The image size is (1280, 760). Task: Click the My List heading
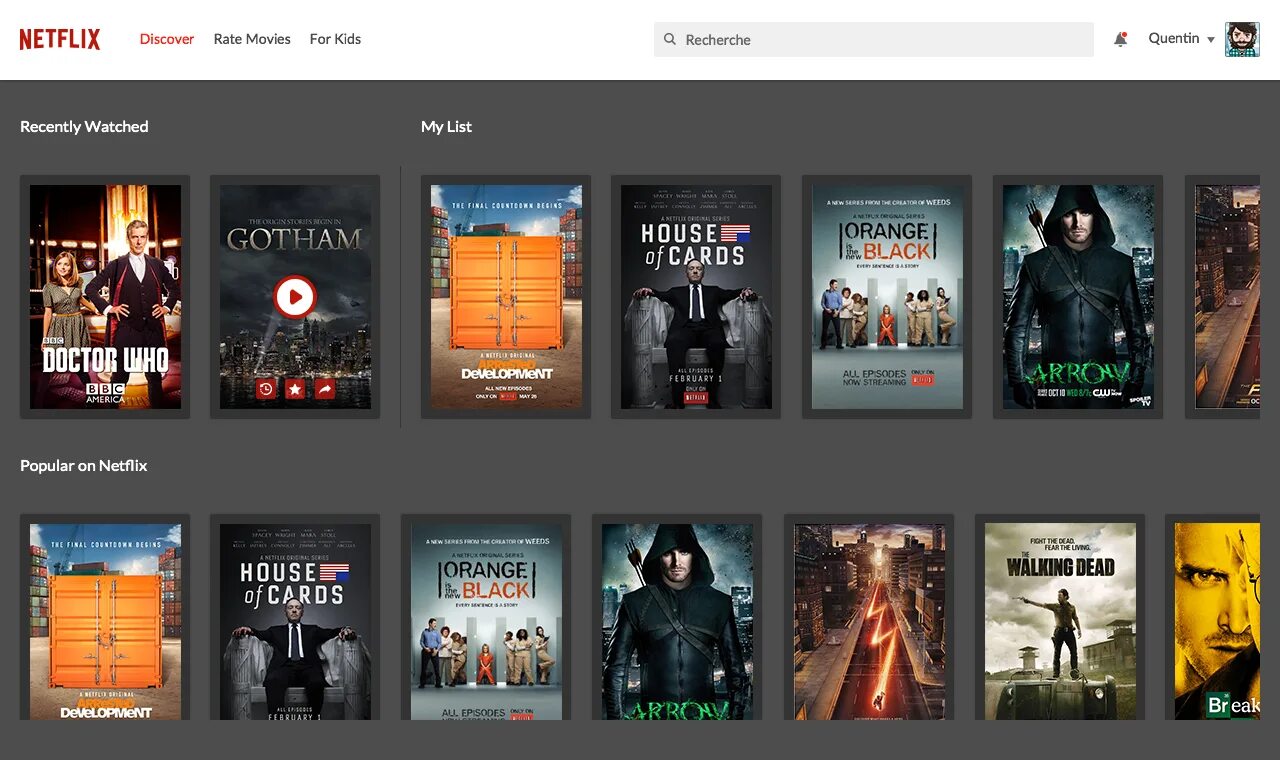tap(446, 127)
